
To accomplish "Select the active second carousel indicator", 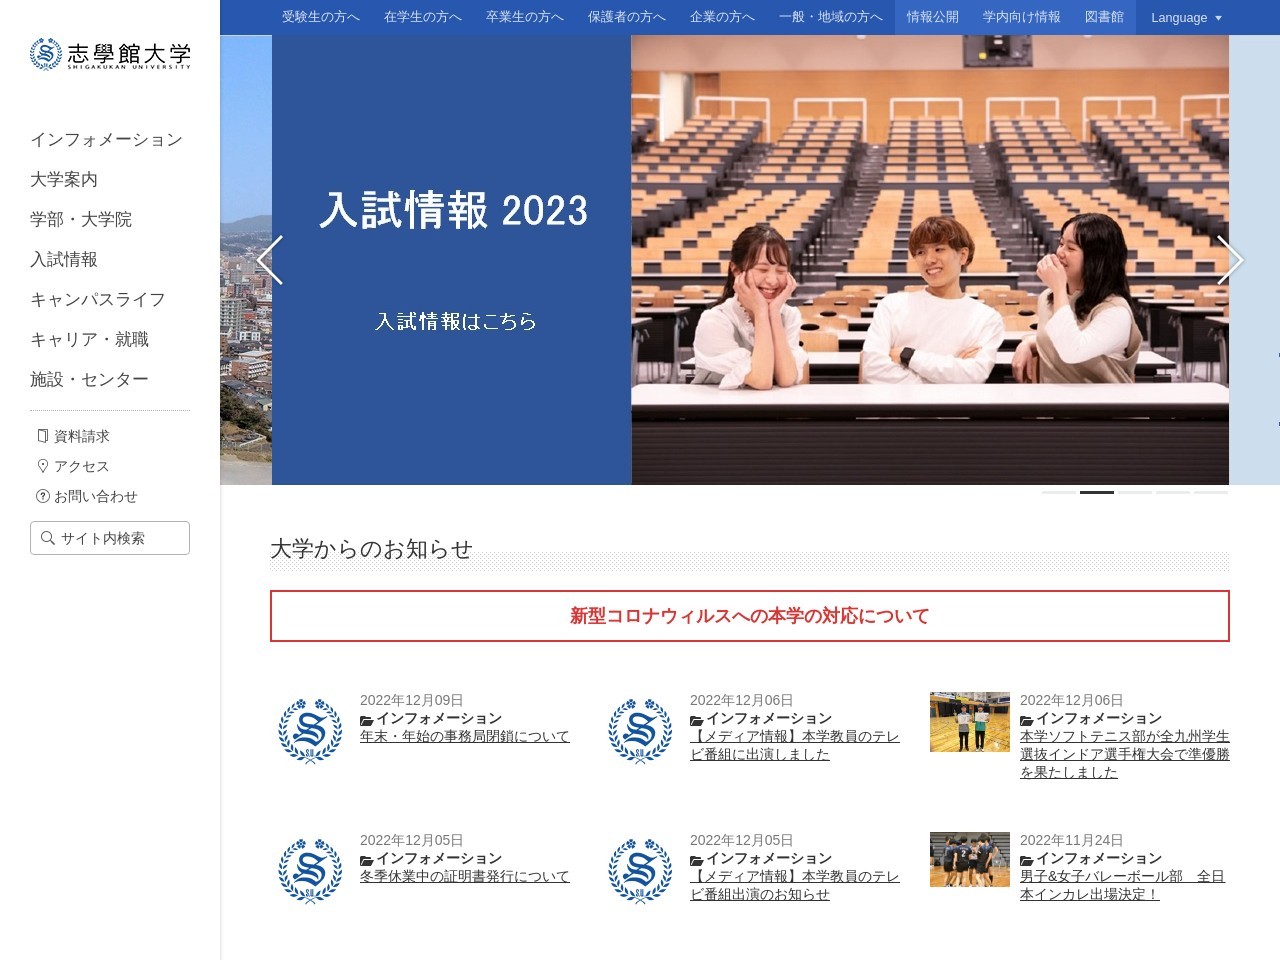I will pyautogui.click(x=1097, y=492).
